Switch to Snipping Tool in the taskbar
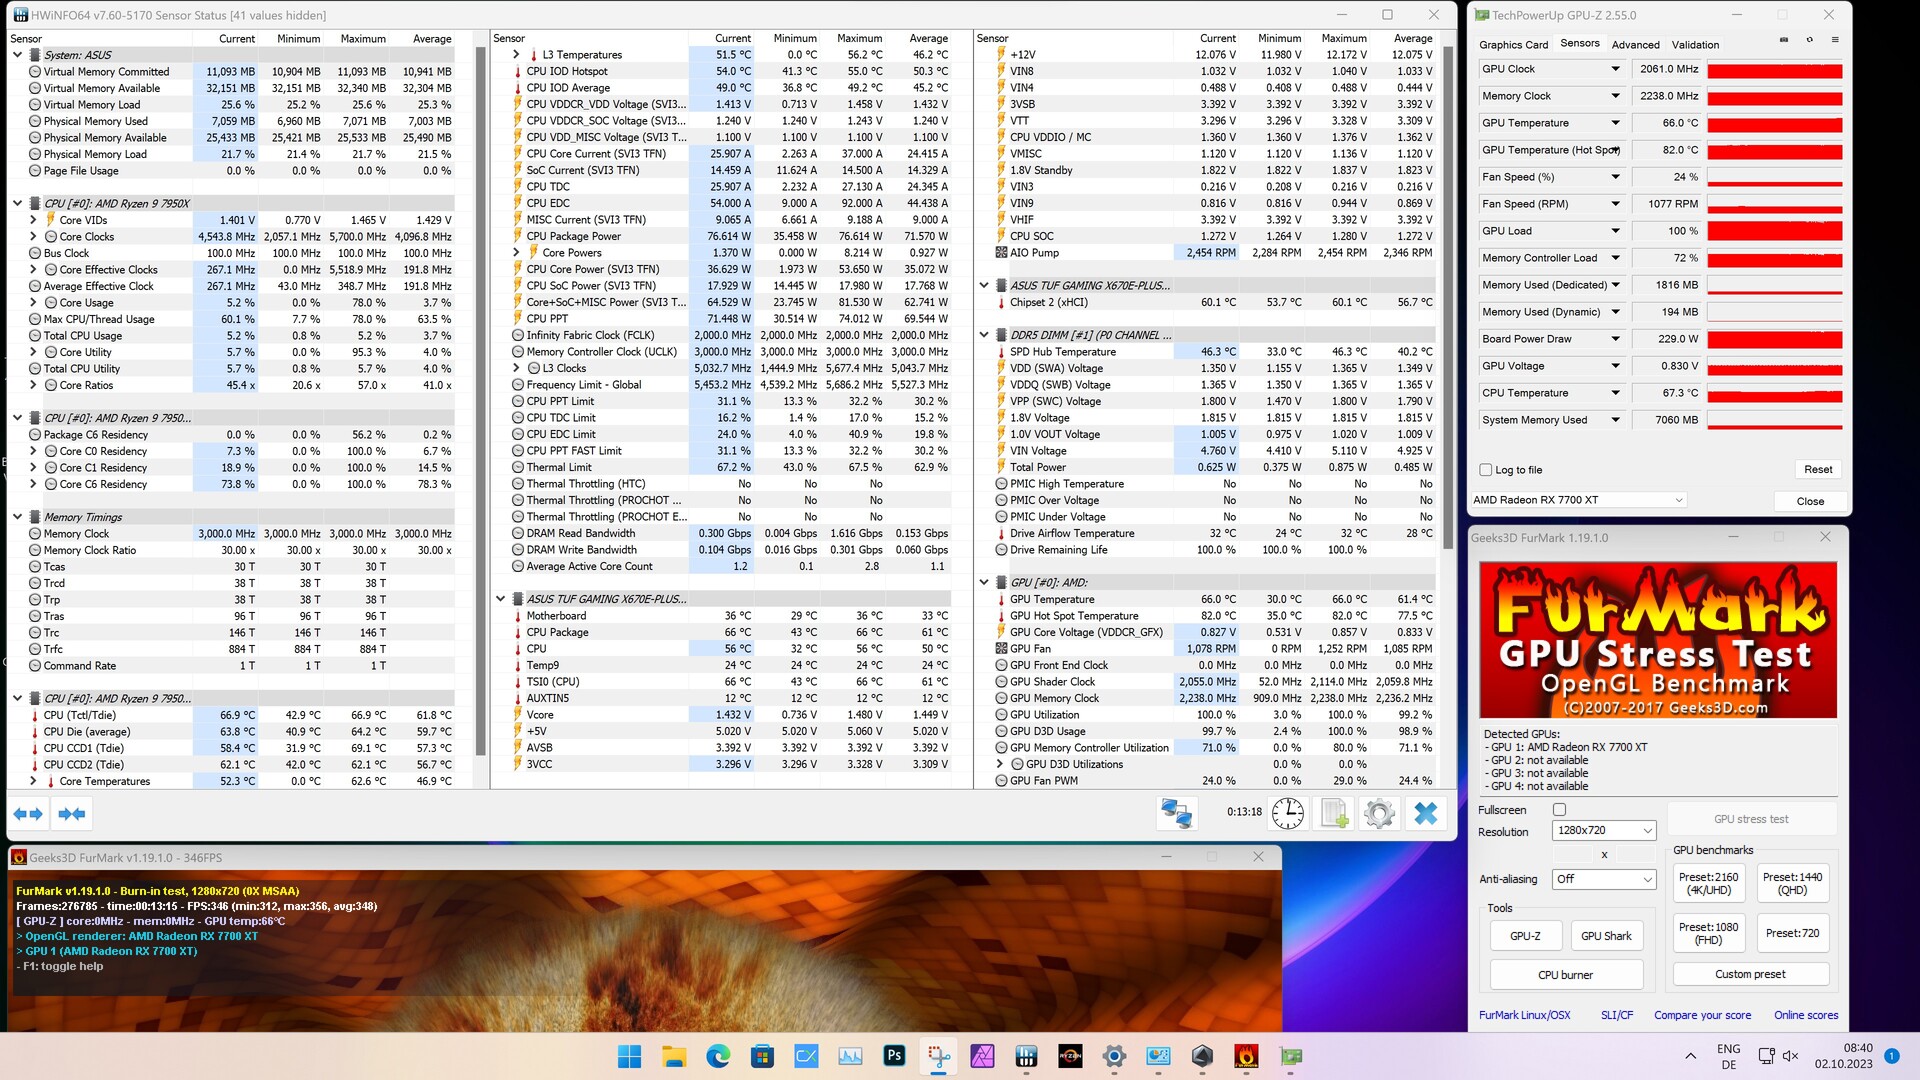Image resolution: width=1920 pixels, height=1080 pixels. (x=938, y=1056)
